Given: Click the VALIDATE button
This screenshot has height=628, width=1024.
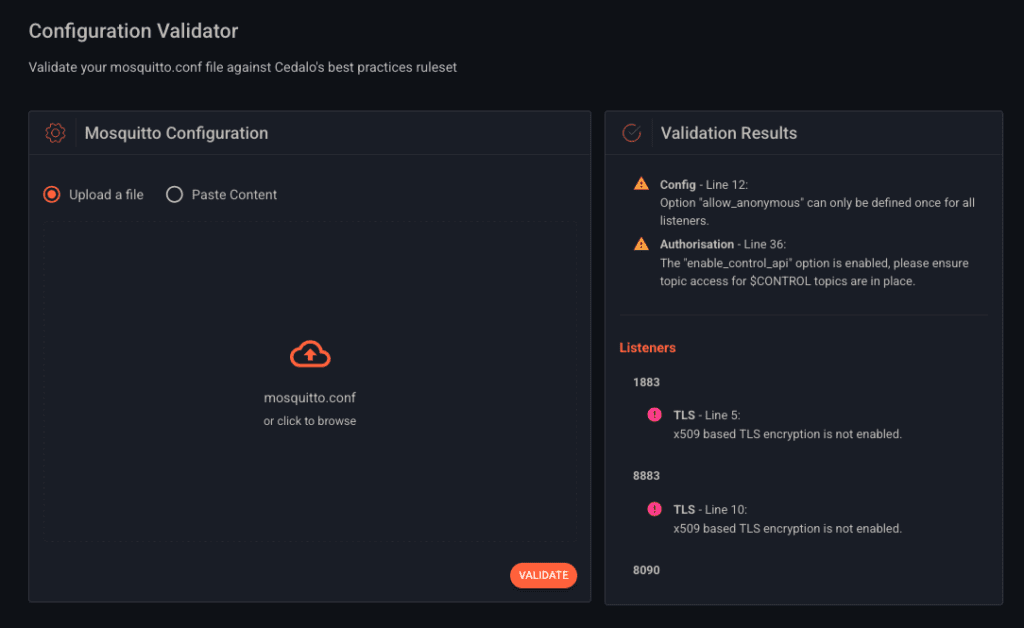Looking at the screenshot, I should 543,575.
